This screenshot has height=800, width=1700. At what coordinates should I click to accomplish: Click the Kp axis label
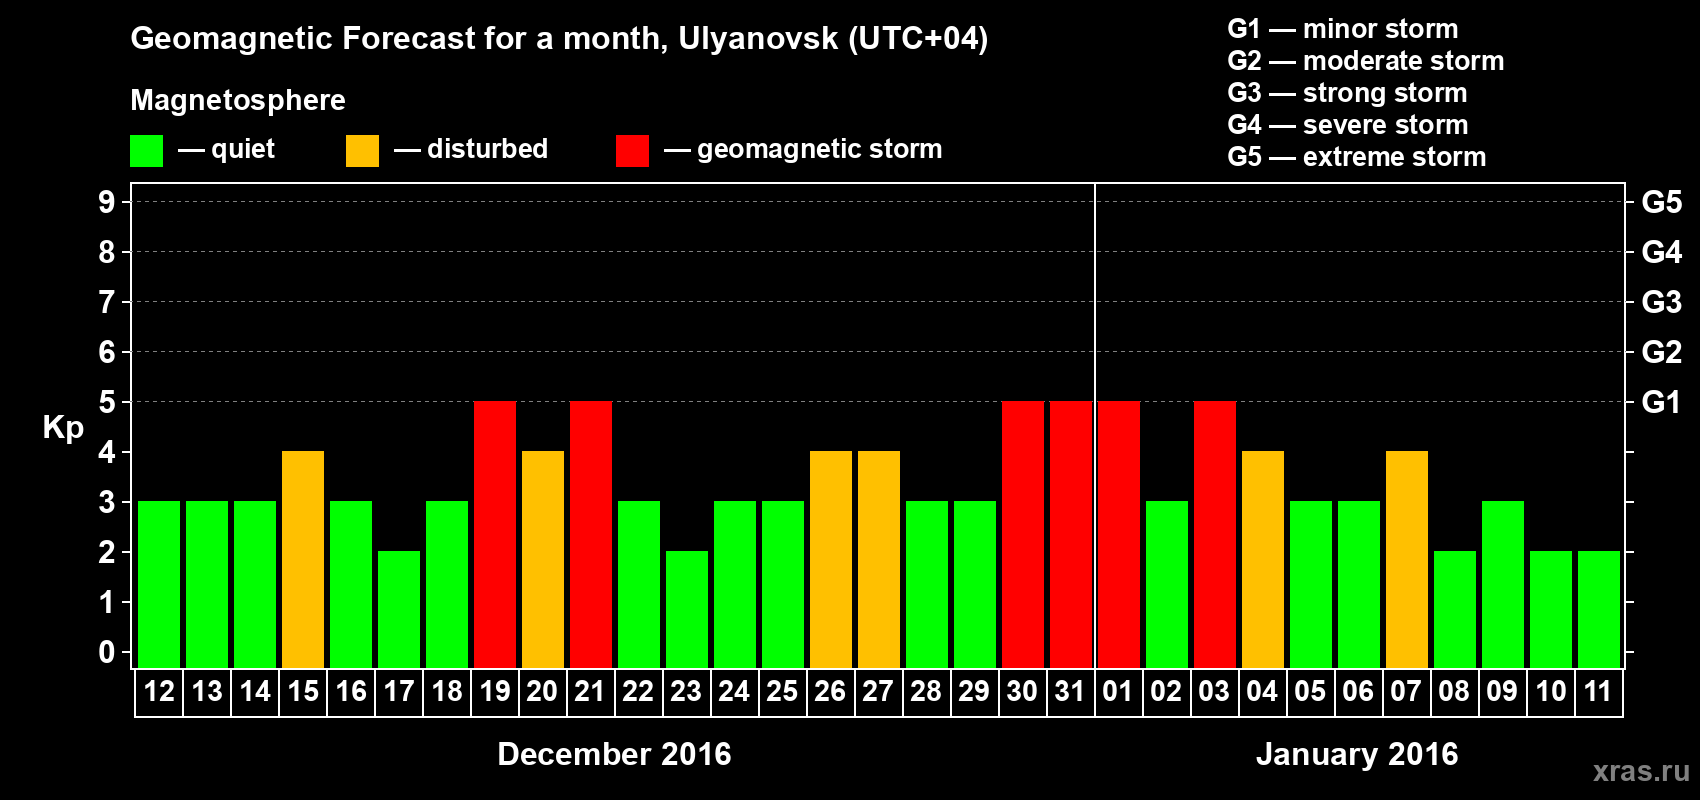[63, 428]
